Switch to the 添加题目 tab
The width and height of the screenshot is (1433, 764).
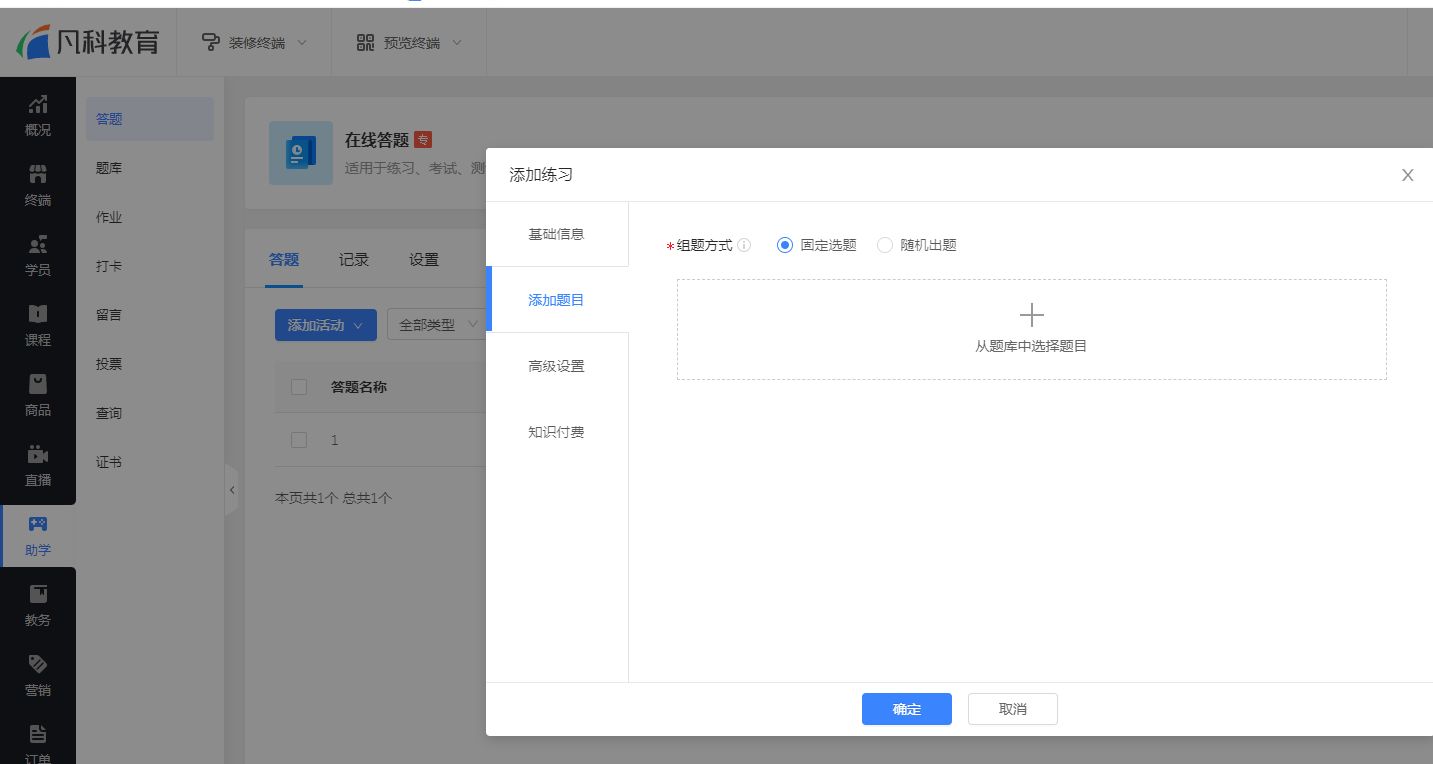(x=557, y=300)
